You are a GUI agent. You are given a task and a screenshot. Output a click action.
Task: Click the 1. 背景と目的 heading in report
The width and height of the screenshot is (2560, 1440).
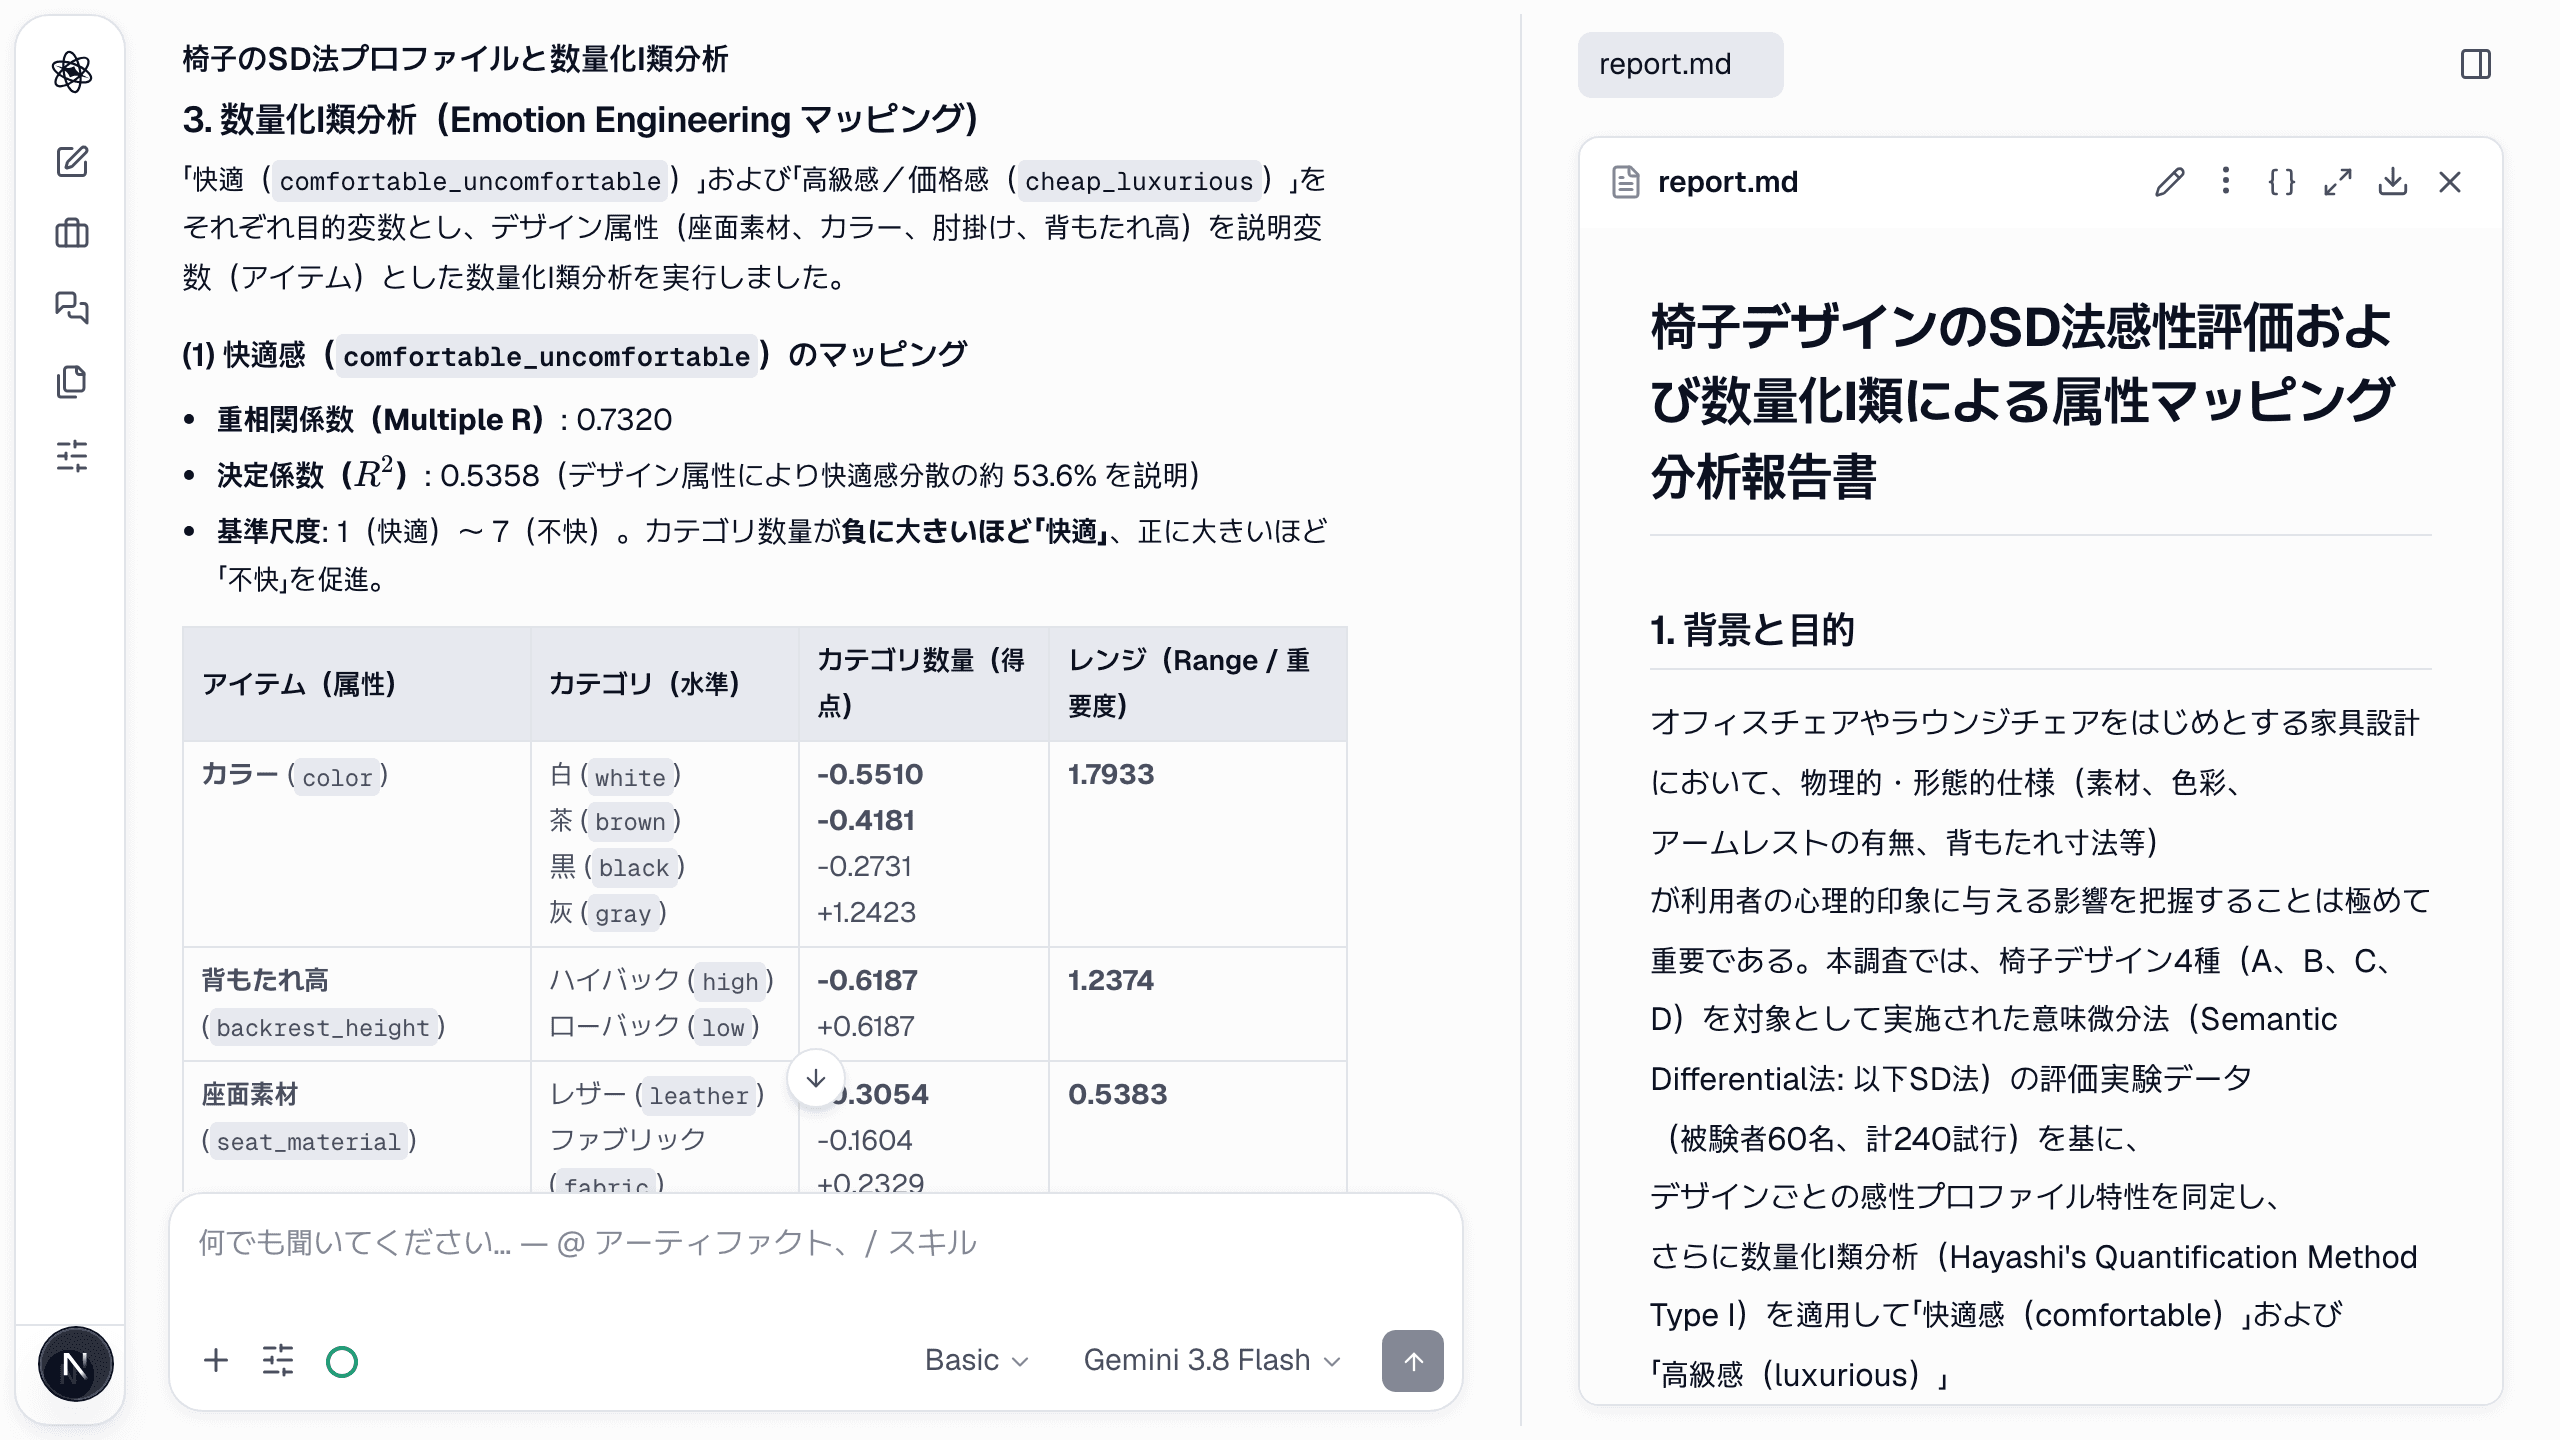[x=1752, y=630]
